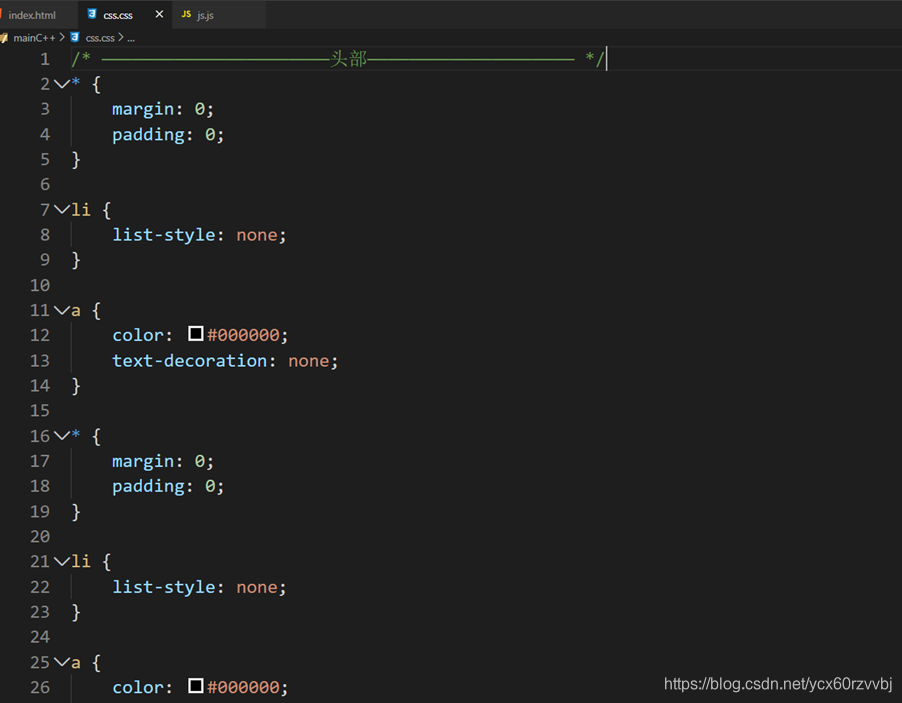Collapse the second universal selector on line 16

(x=63, y=436)
